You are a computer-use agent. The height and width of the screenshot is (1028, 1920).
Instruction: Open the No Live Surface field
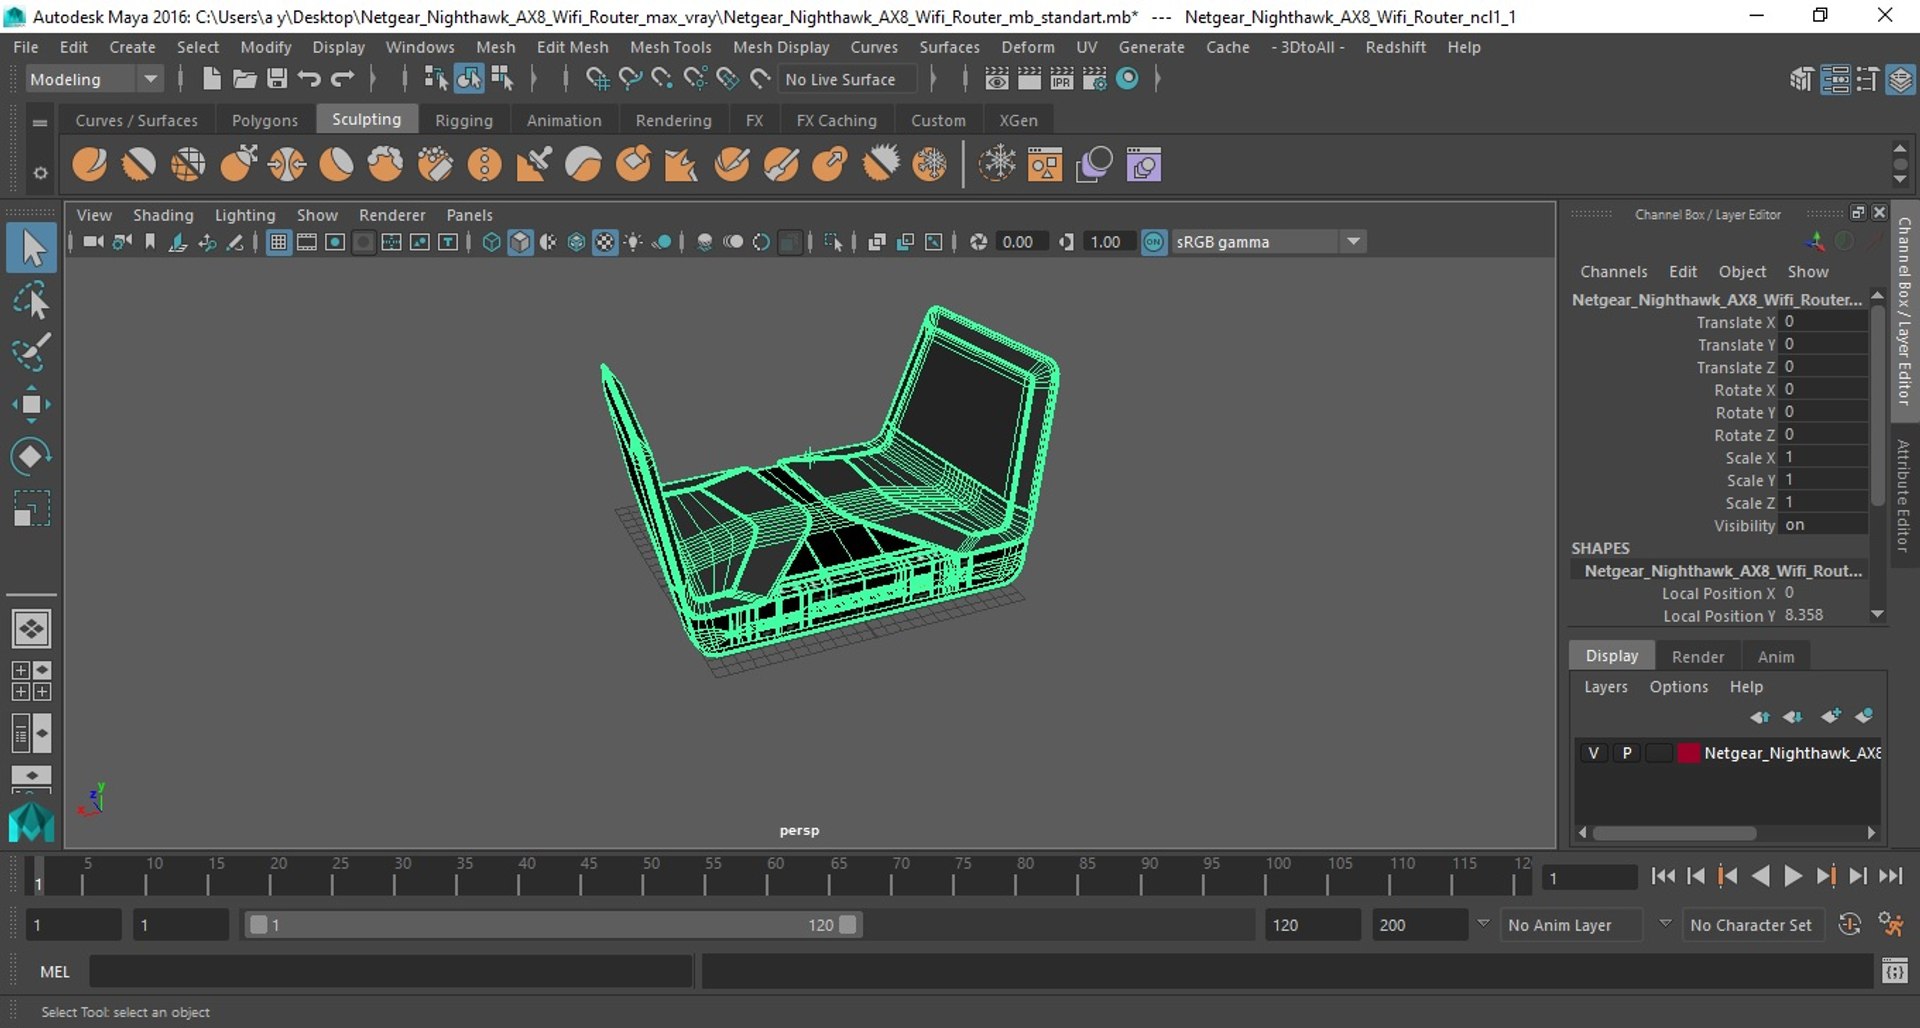tap(848, 79)
